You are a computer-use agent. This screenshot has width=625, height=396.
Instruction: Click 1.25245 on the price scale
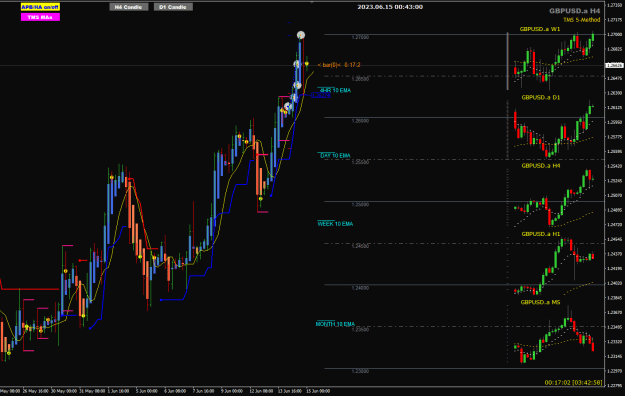click(x=615, y=181)
